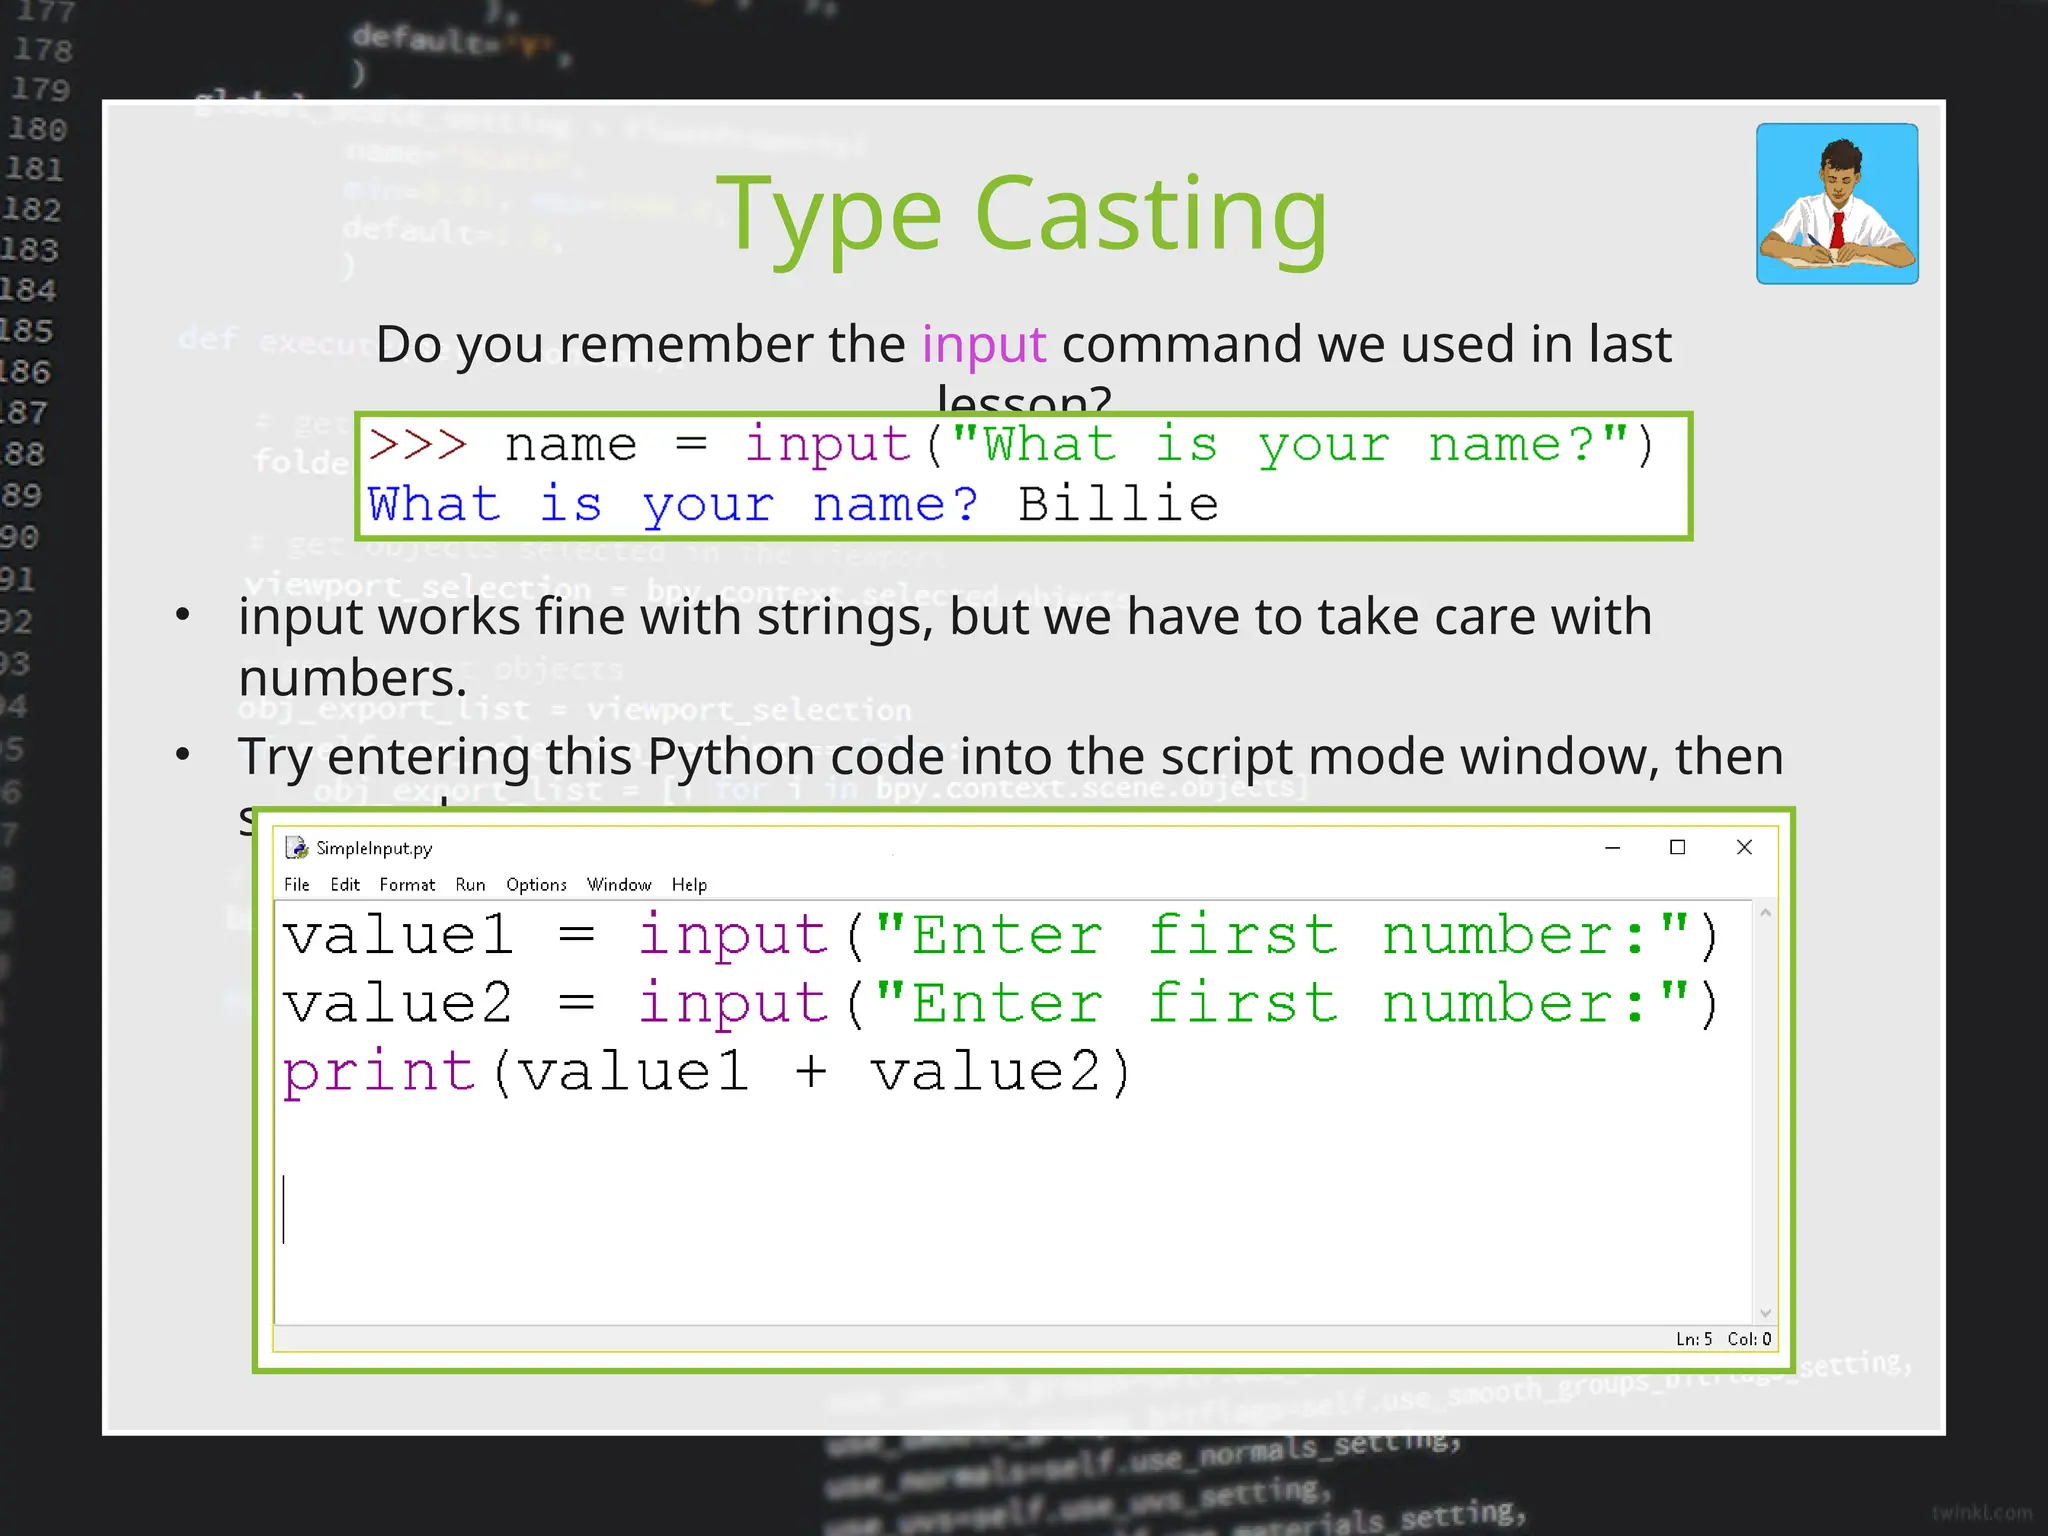Close the SimpleInput.py window
This screenshot has height=1536, width=2048.
tap(1744, 847)
